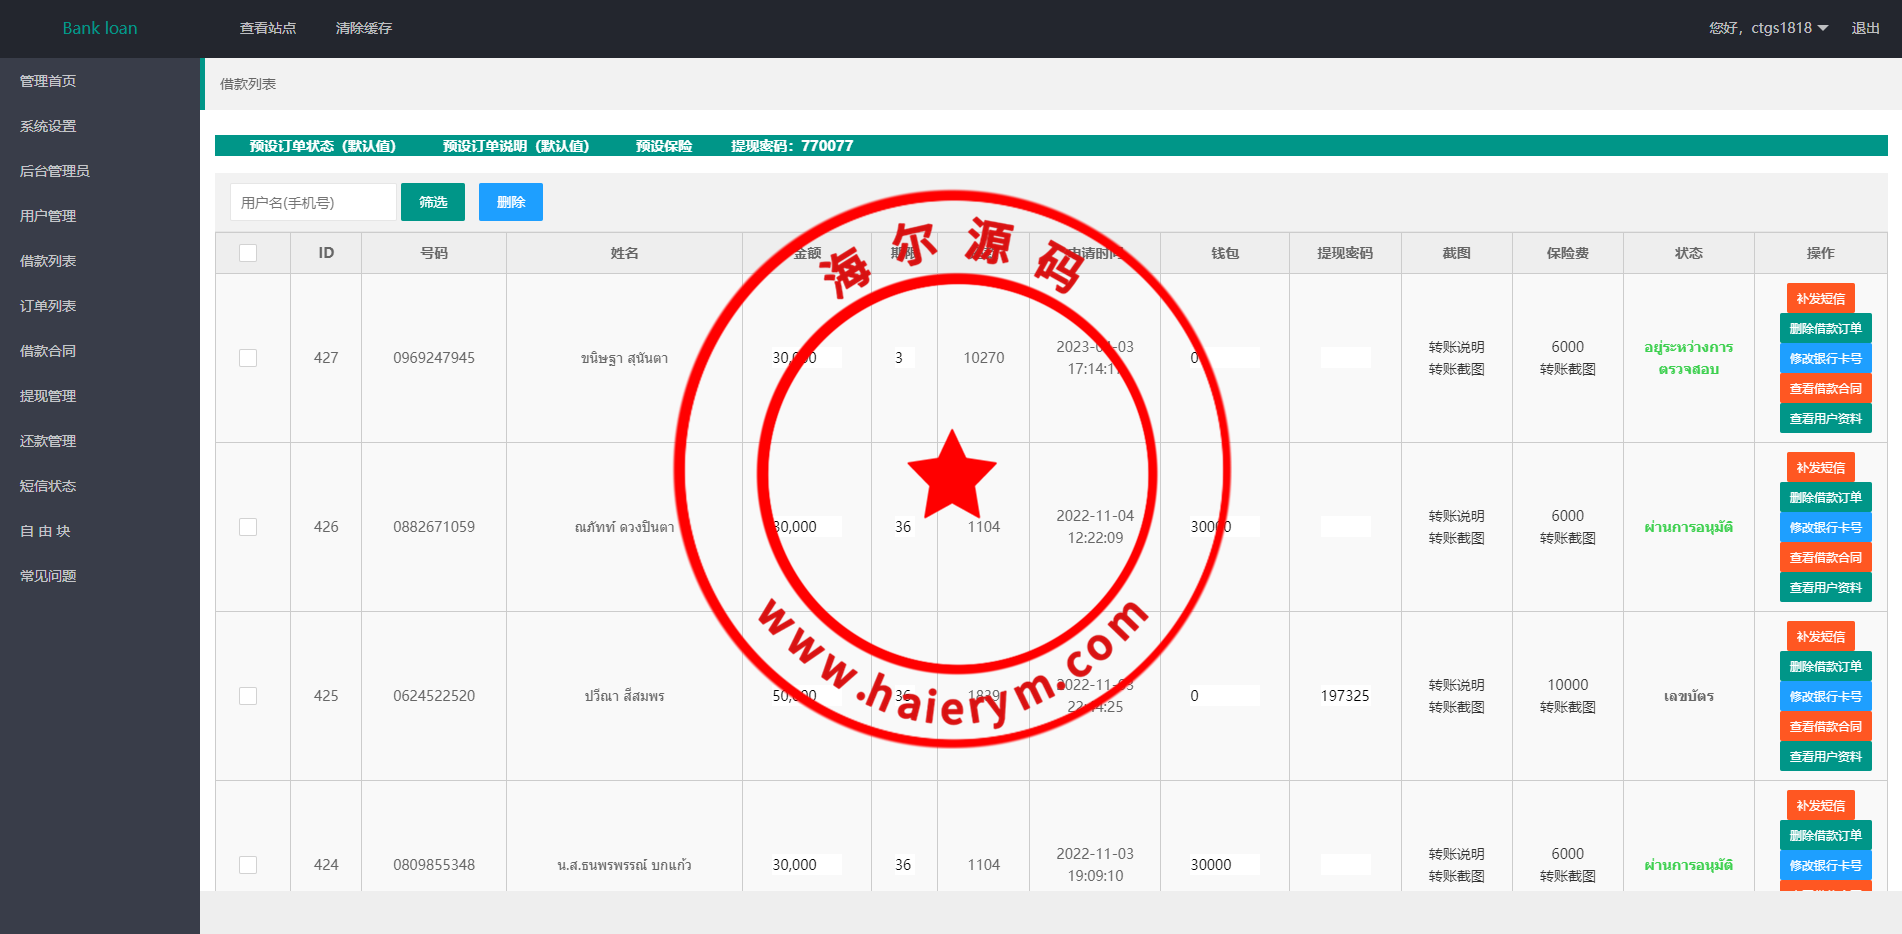The height and width of the screenshot is (934, 1902).
Task: Select the checkbox for row ID 426
Action: point(248,527)
